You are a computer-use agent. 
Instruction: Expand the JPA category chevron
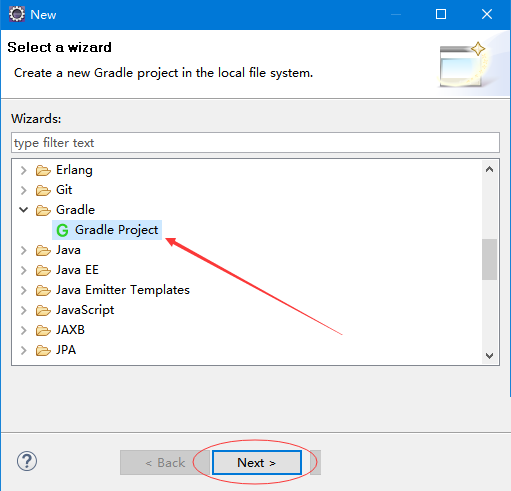point(23,350)
